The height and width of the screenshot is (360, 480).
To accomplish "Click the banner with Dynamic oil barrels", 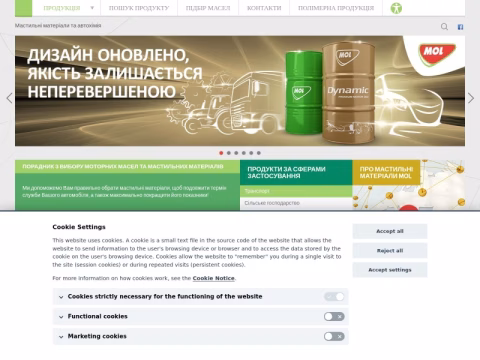I will coord(240,91).
